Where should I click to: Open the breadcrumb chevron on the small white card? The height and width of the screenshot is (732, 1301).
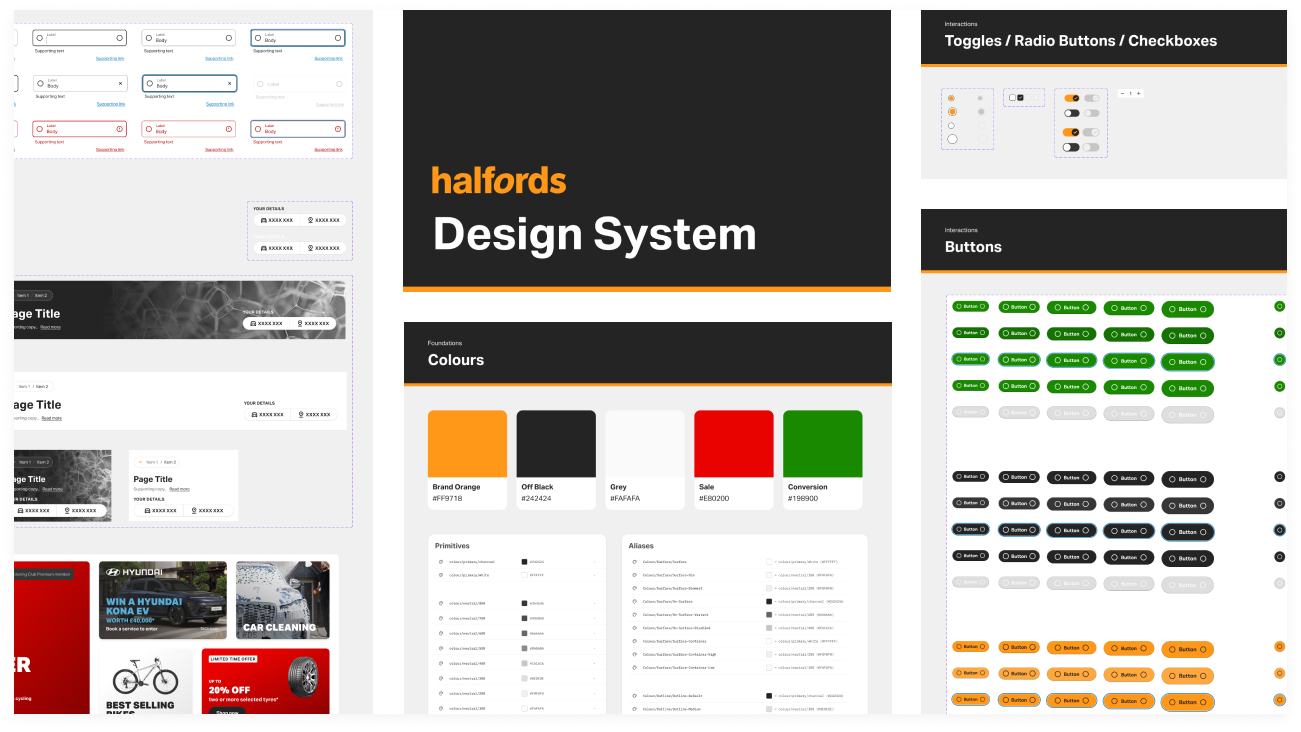click(x=141, y=462)
